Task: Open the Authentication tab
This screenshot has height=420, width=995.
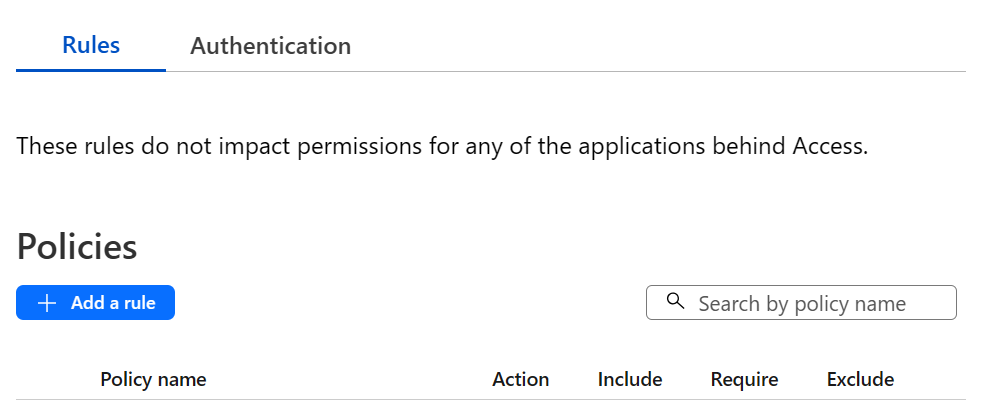Action: (x=270, y=46)
